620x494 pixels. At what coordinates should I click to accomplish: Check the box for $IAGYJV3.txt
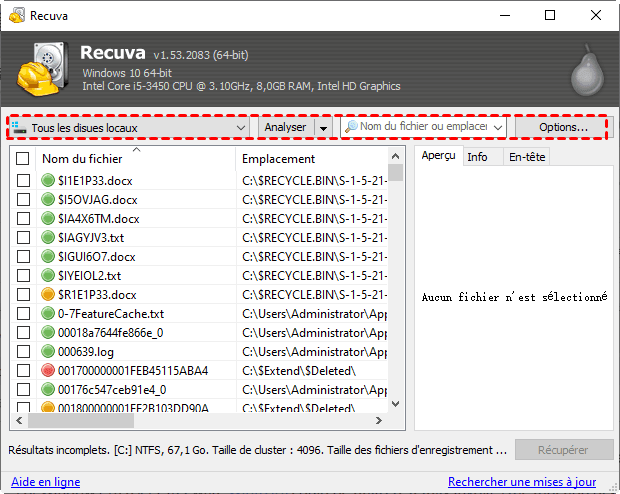tap(23, 237)
